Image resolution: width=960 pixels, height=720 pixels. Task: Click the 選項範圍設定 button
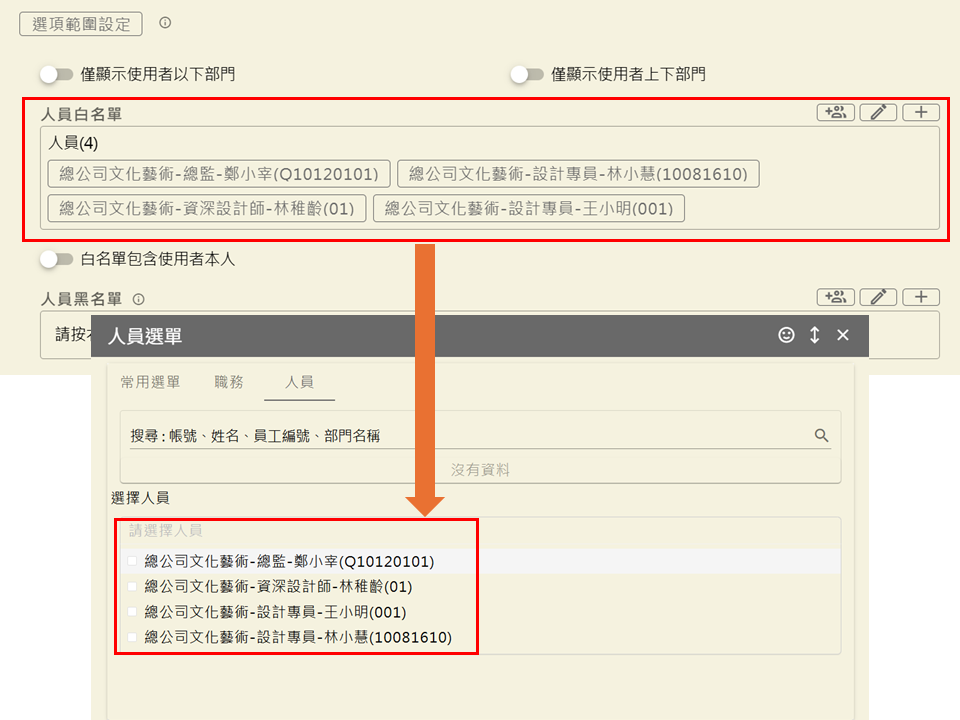click(x=81, y=24)
